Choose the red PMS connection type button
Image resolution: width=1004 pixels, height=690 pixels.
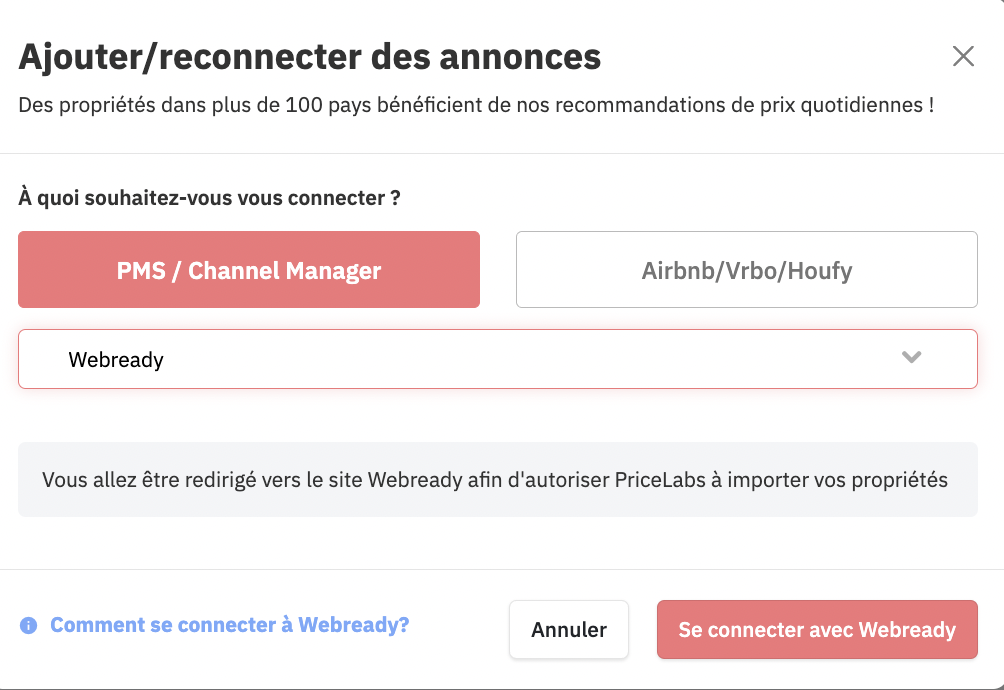[248, 269]
